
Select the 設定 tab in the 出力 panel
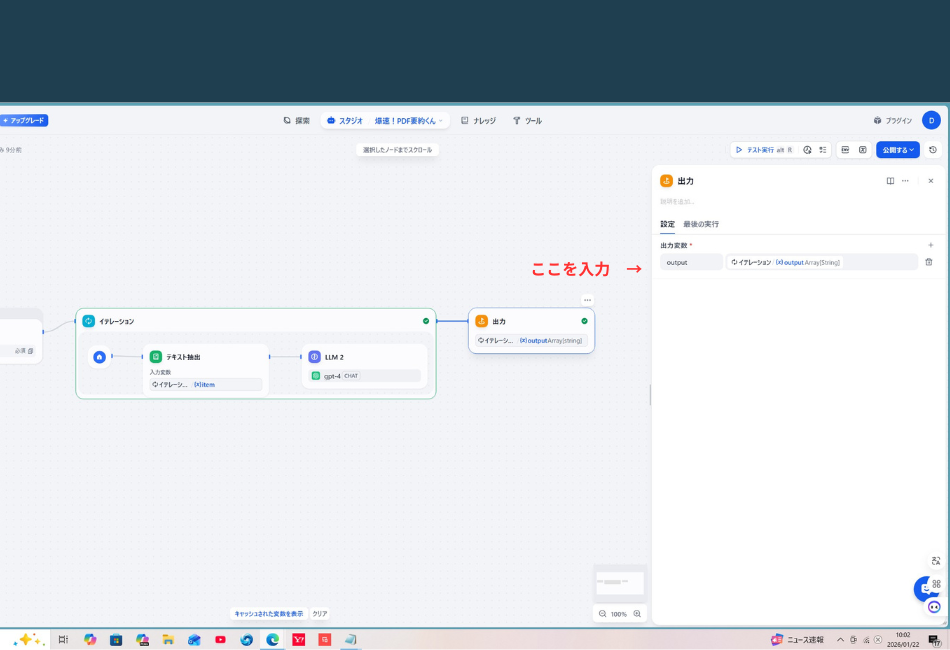pos(667,224)
